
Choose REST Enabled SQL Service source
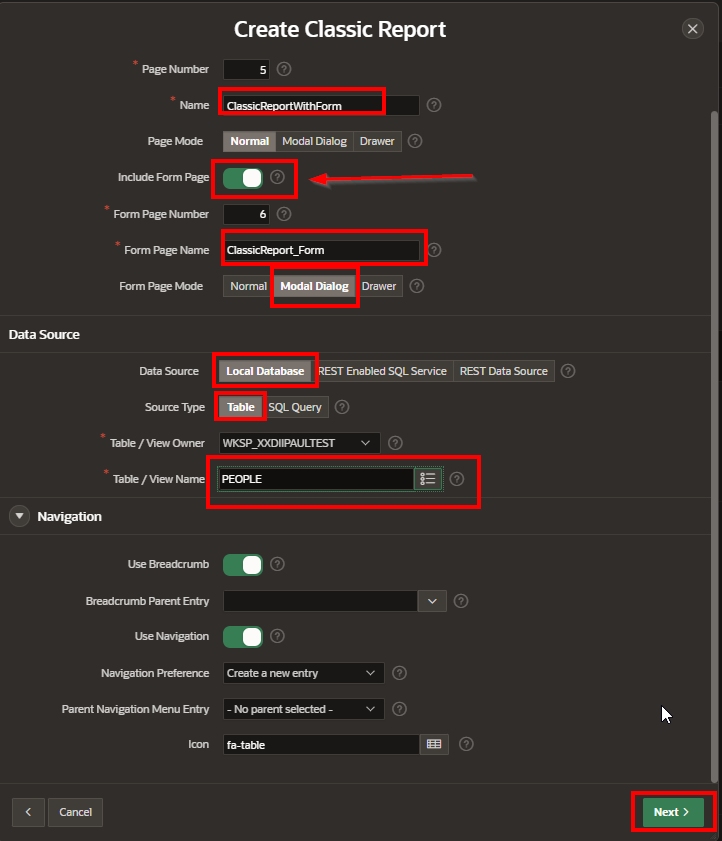coord(382,371)
